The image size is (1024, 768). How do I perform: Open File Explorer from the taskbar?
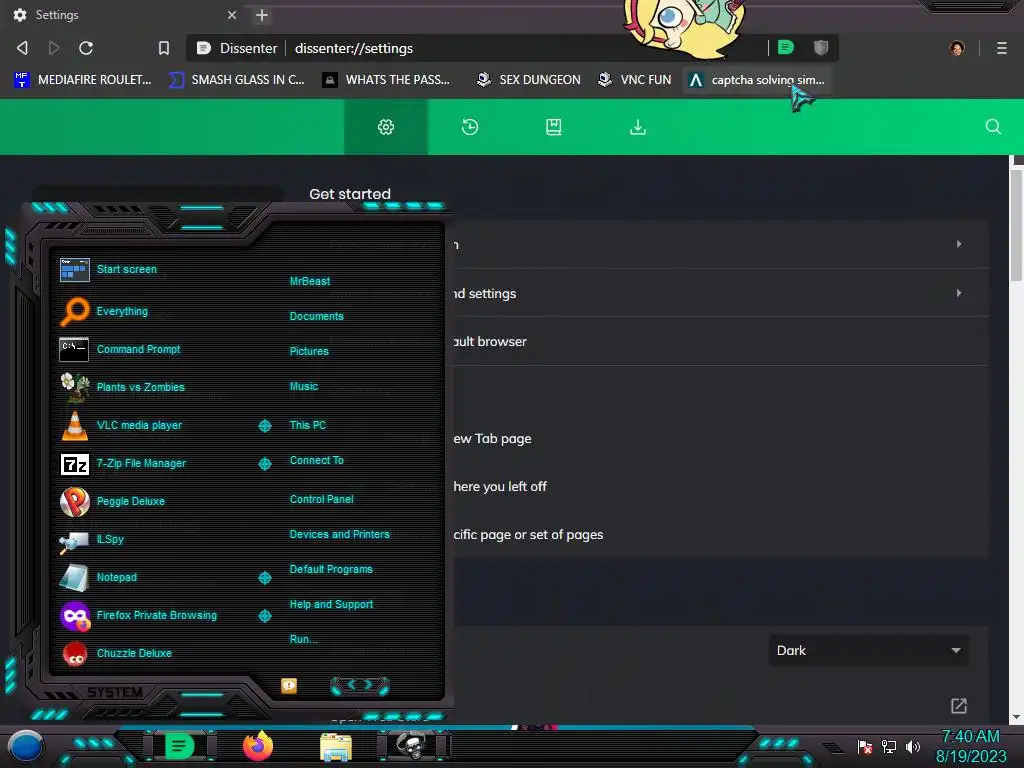(x=336, y=747)
